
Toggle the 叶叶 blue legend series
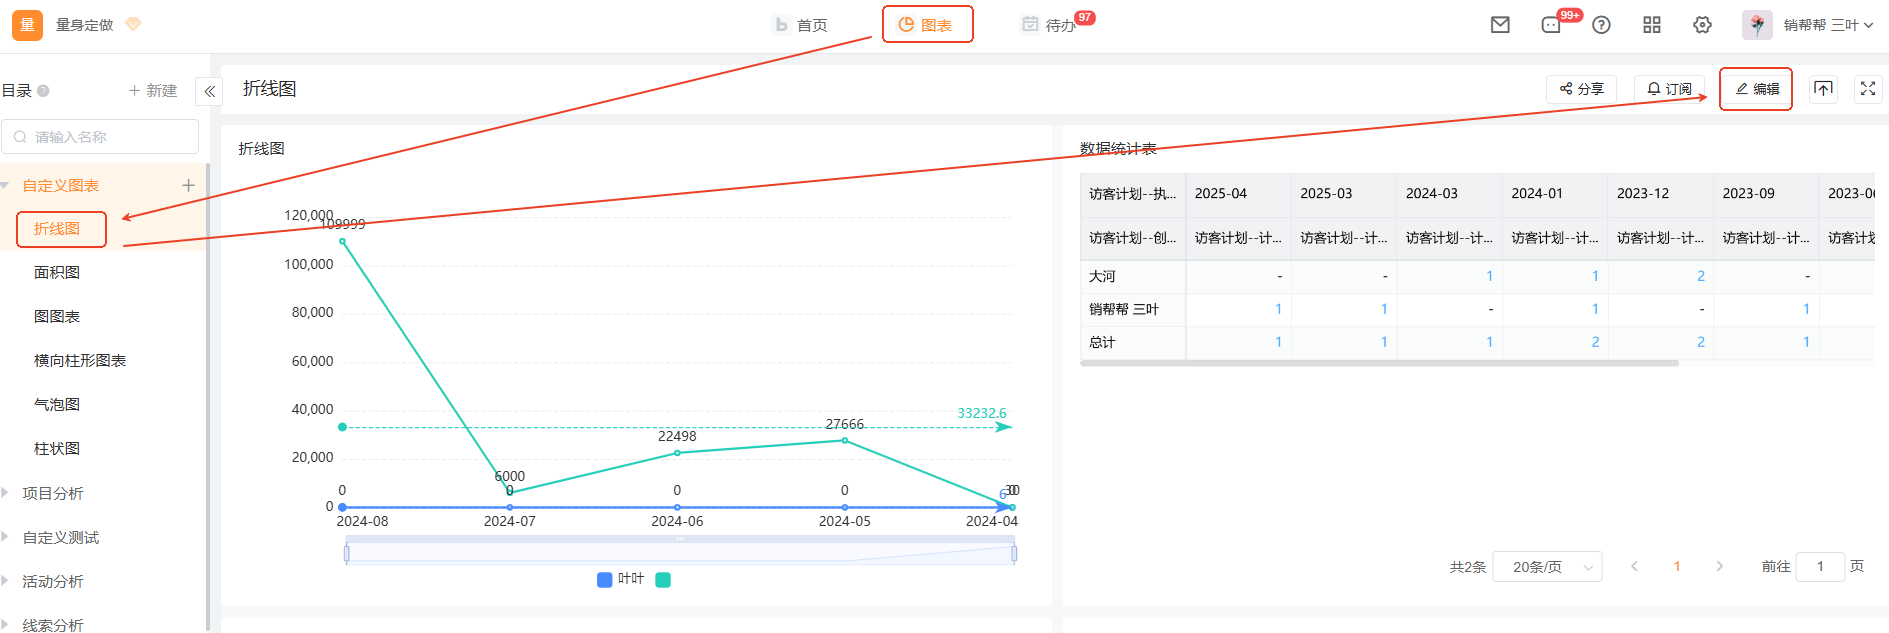point(620,579)
